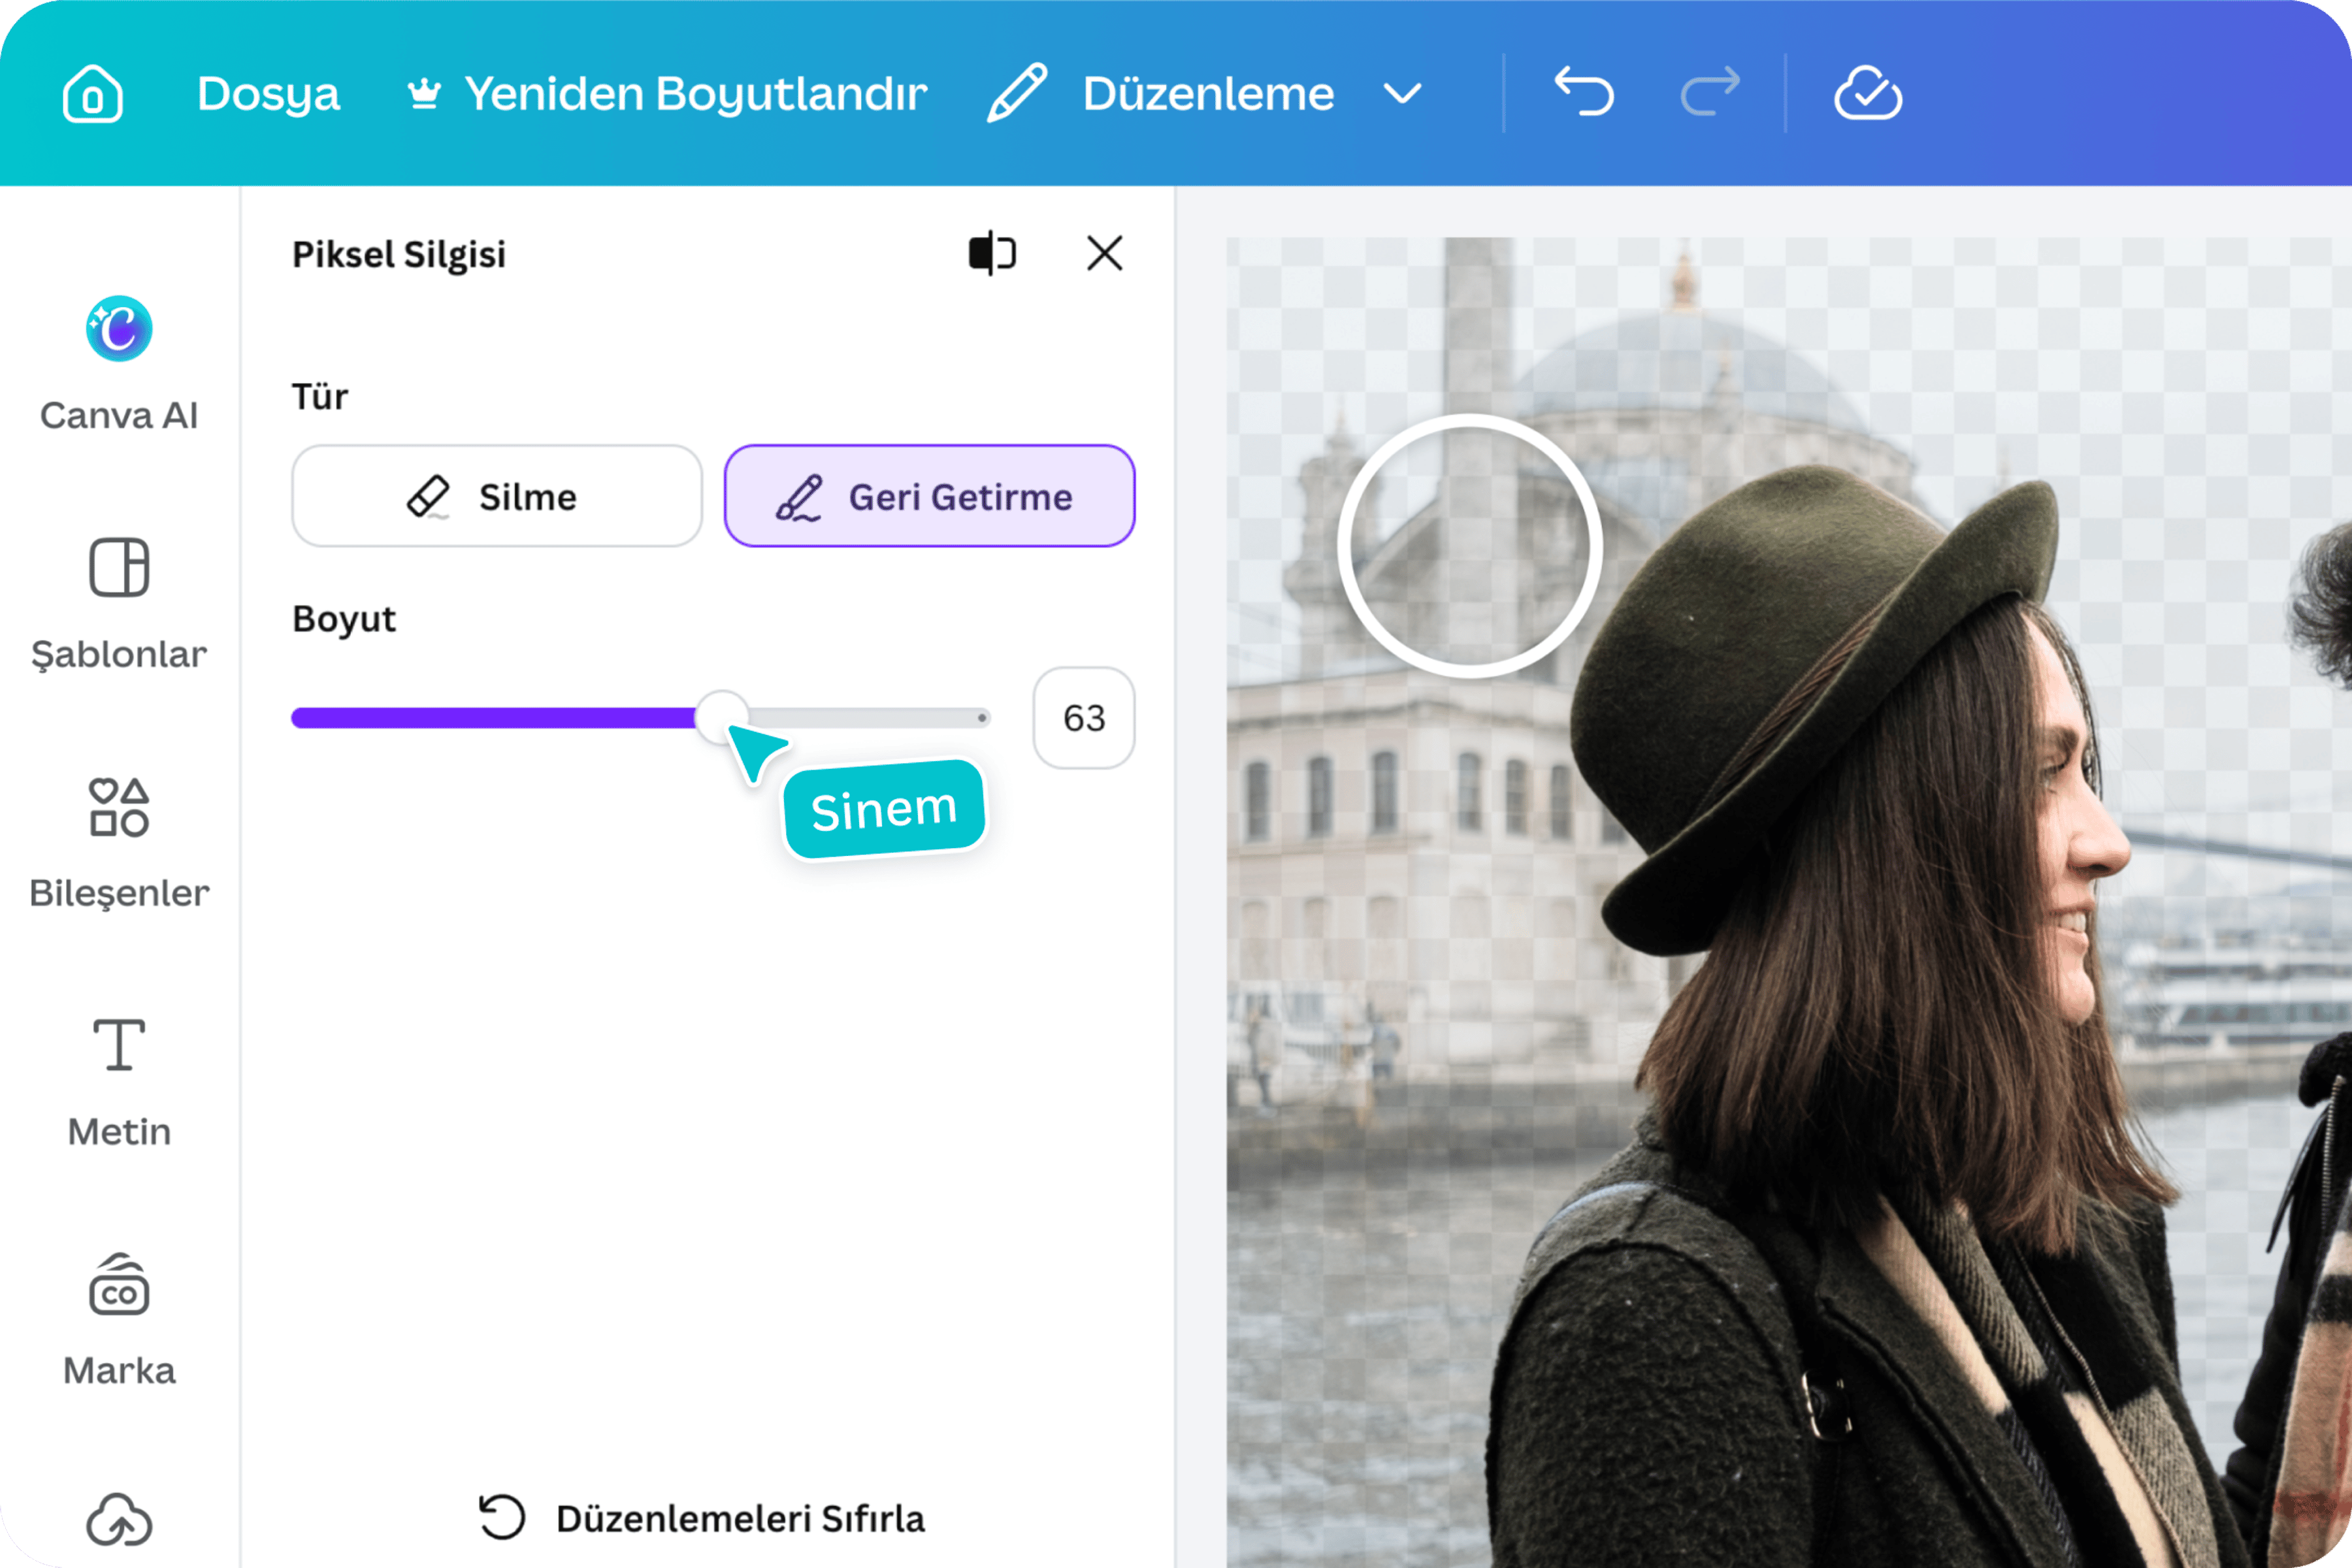2352x1568 pixels.
Task: Click the Düzenleme label in header
Action: tap(1208, 94)
